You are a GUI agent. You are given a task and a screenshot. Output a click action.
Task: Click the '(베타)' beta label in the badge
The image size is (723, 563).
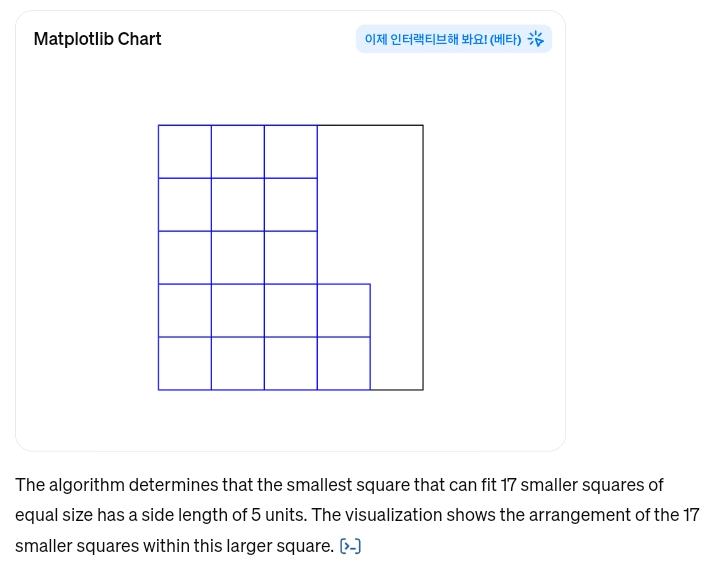(505, 39)
